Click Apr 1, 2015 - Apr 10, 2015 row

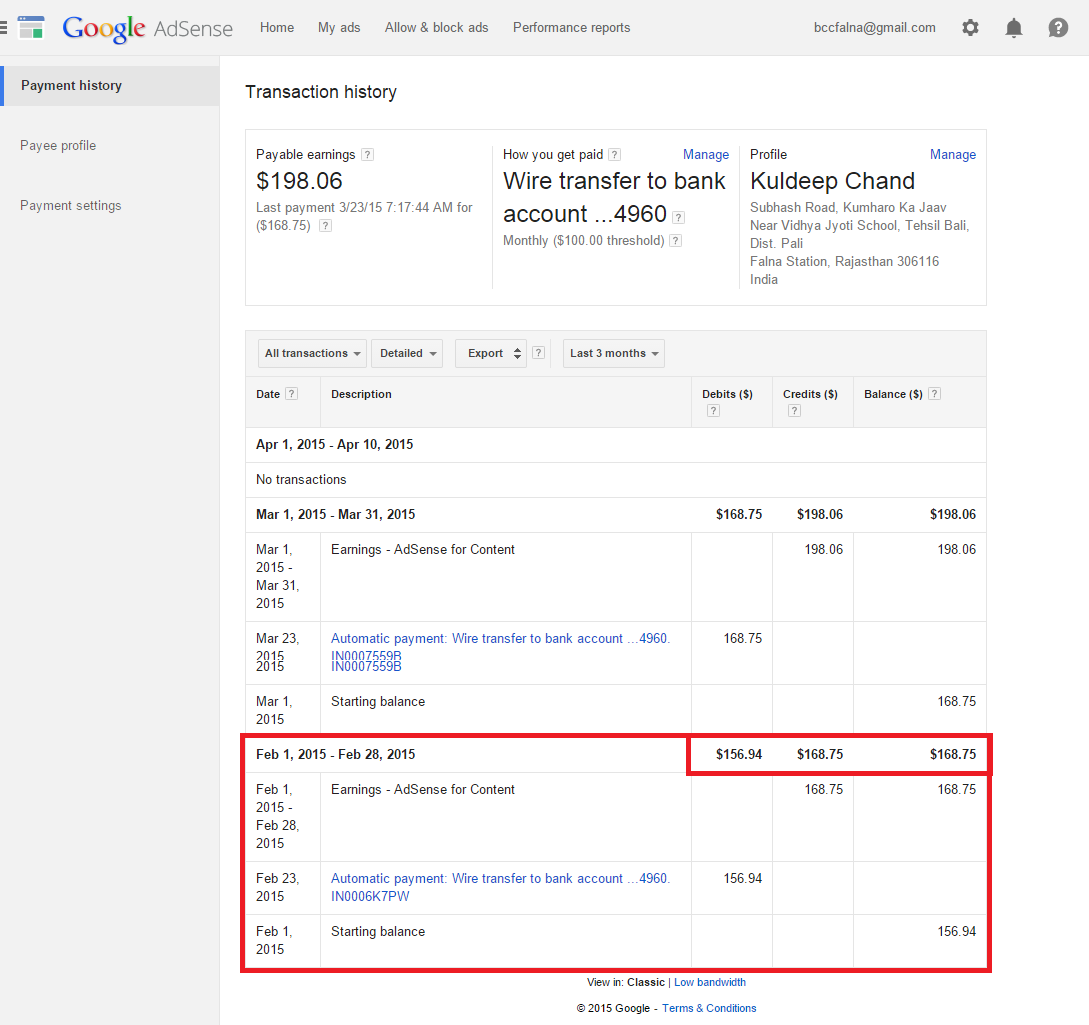pos(615,445)
